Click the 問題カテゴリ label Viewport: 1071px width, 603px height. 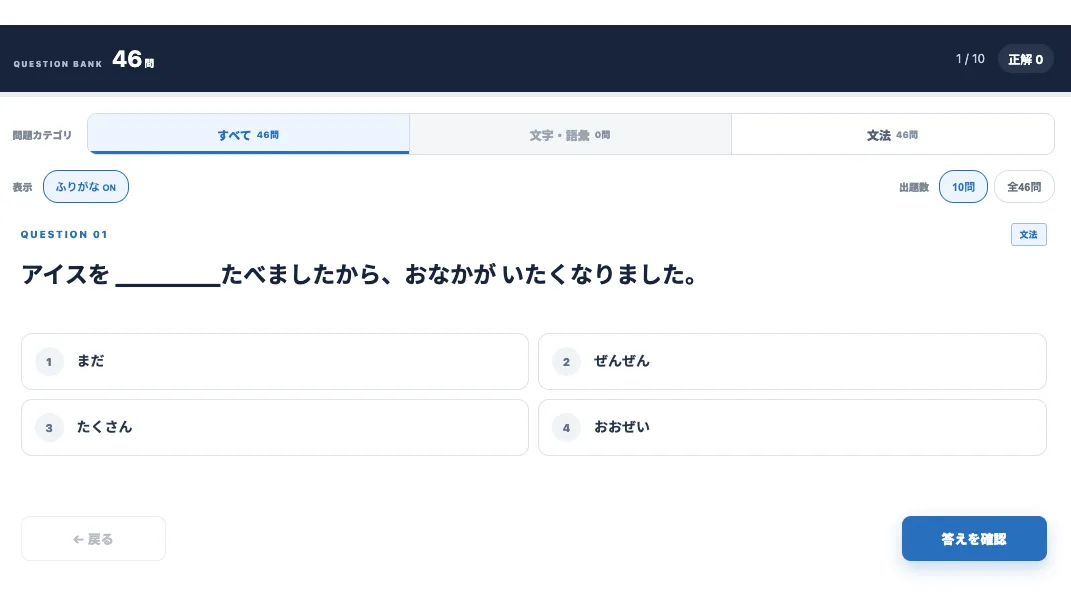tap(42, 135)
